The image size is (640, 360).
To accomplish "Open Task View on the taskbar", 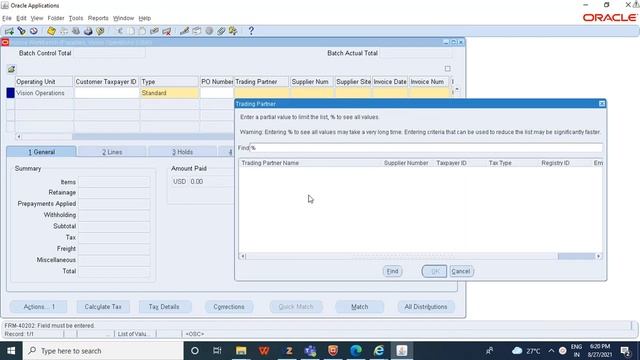I will pos(217,351).
